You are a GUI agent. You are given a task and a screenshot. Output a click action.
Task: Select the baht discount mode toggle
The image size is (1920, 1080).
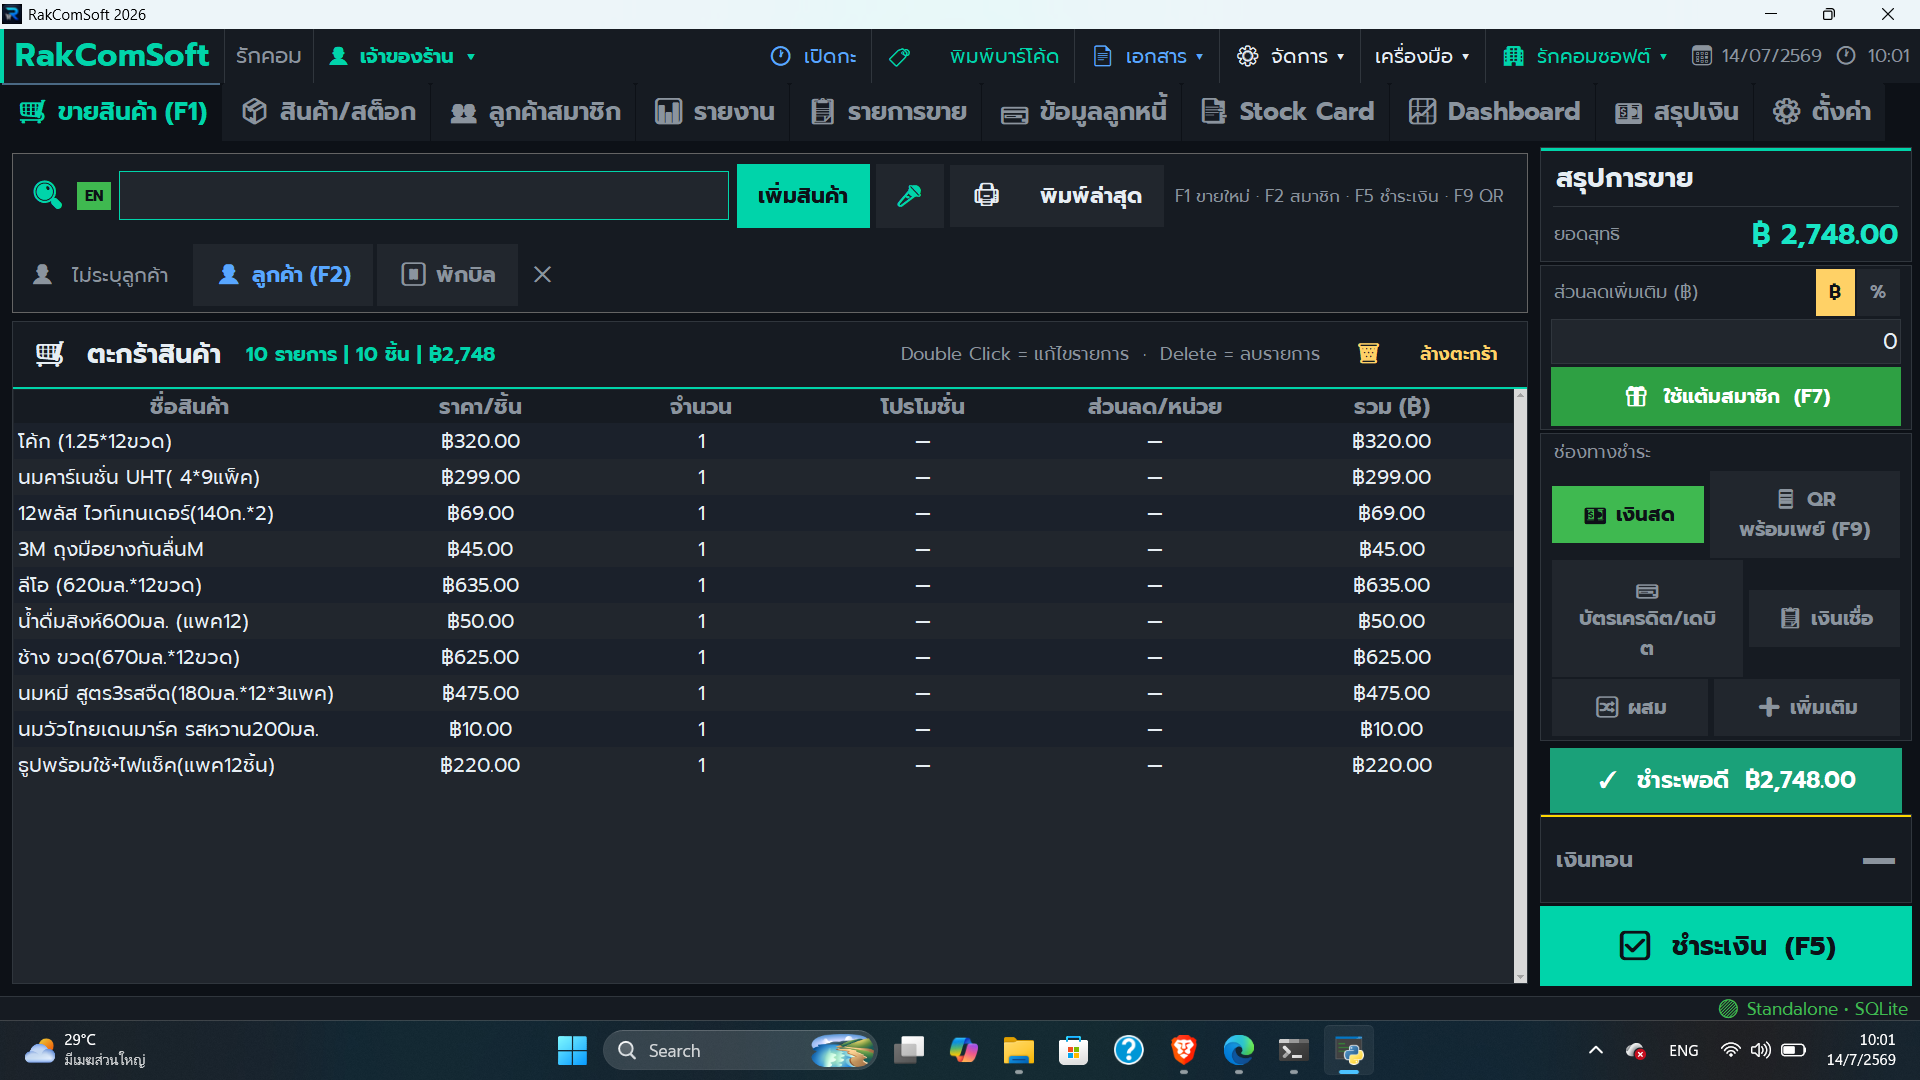[1834, 292]
